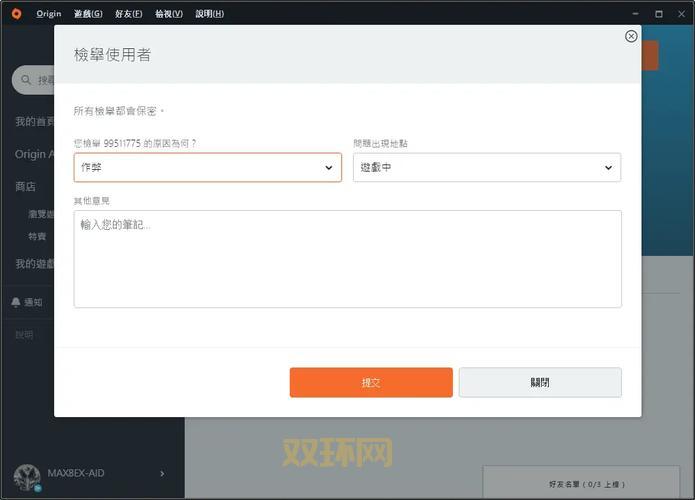Viewport: 695px width, 500px height.
Task: Open the 遊戲(G) menu
Action: 88,14
